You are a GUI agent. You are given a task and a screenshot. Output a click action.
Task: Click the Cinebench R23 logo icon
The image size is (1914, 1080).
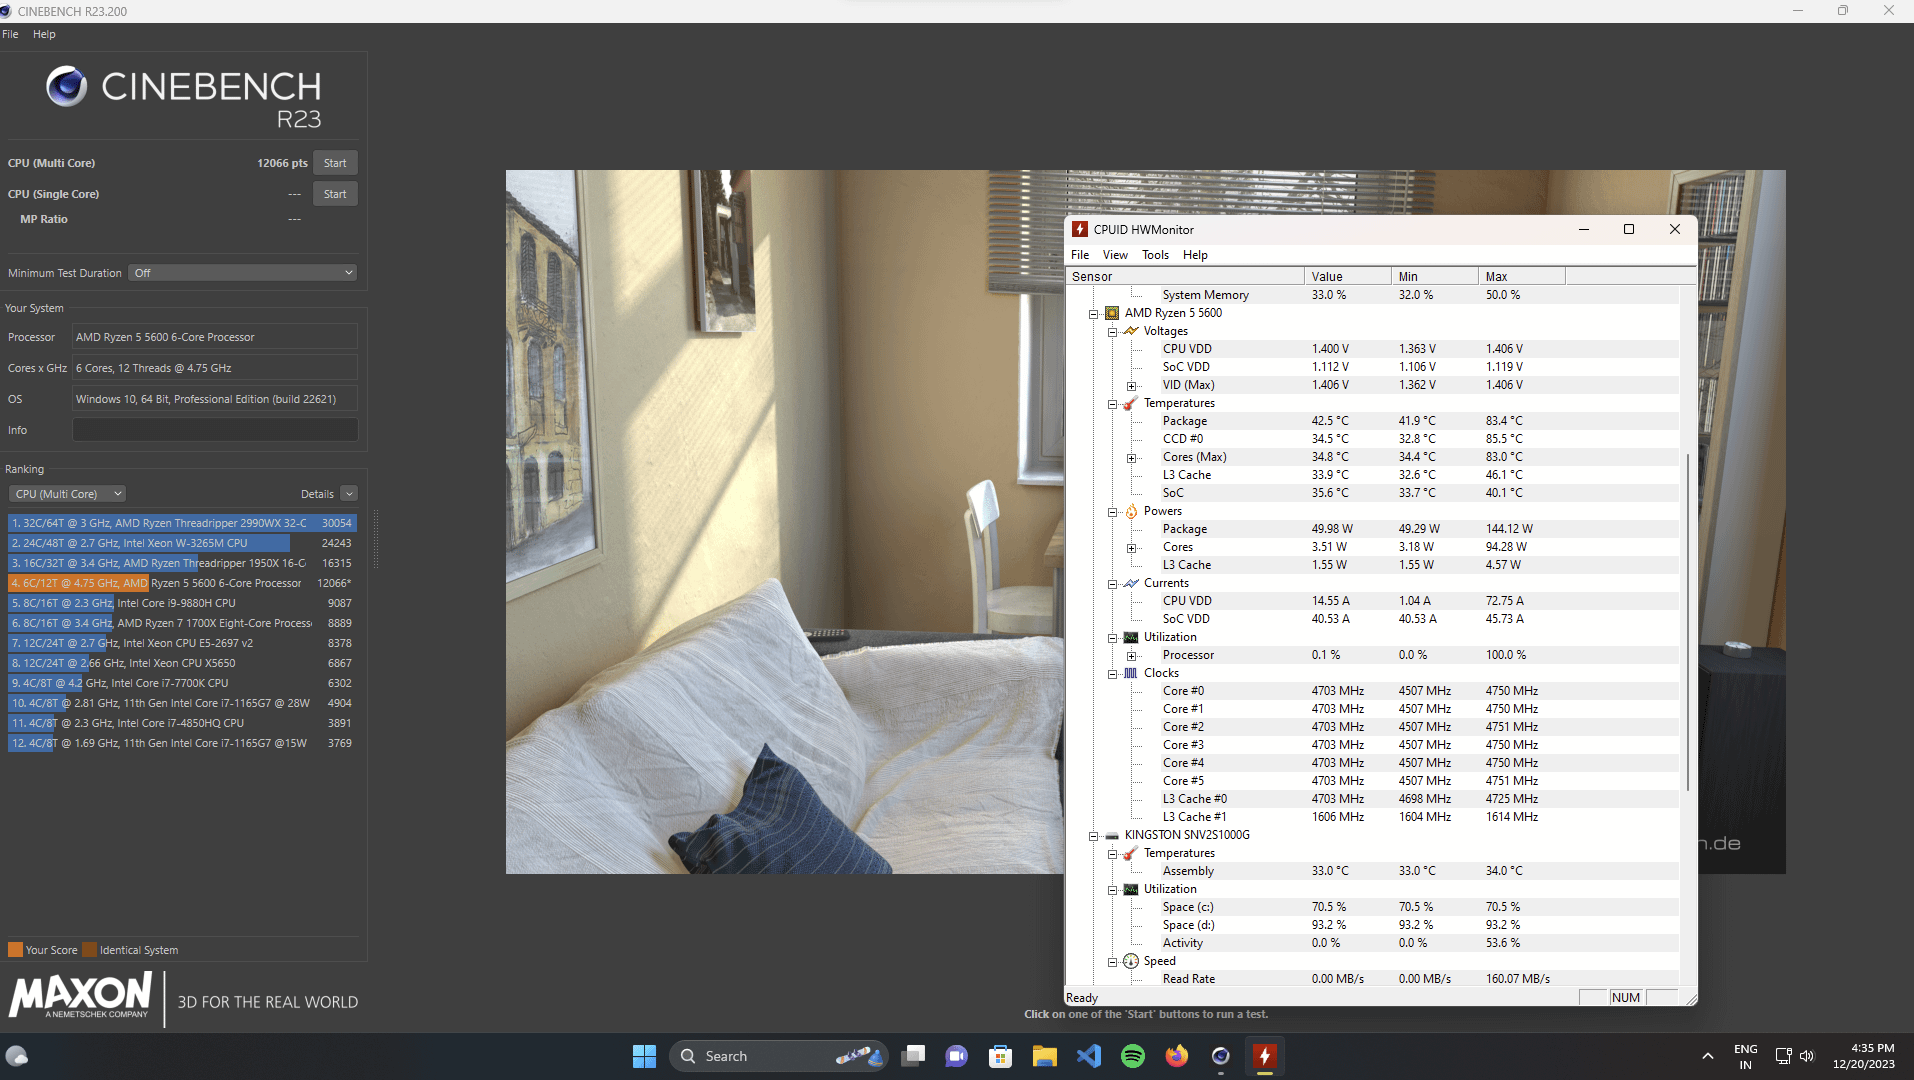[x=67, y=86]
